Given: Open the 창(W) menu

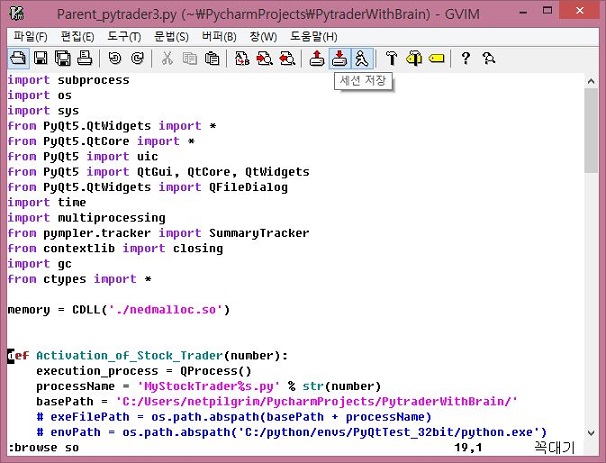Looking at the screenshot, I should (263, 37).
